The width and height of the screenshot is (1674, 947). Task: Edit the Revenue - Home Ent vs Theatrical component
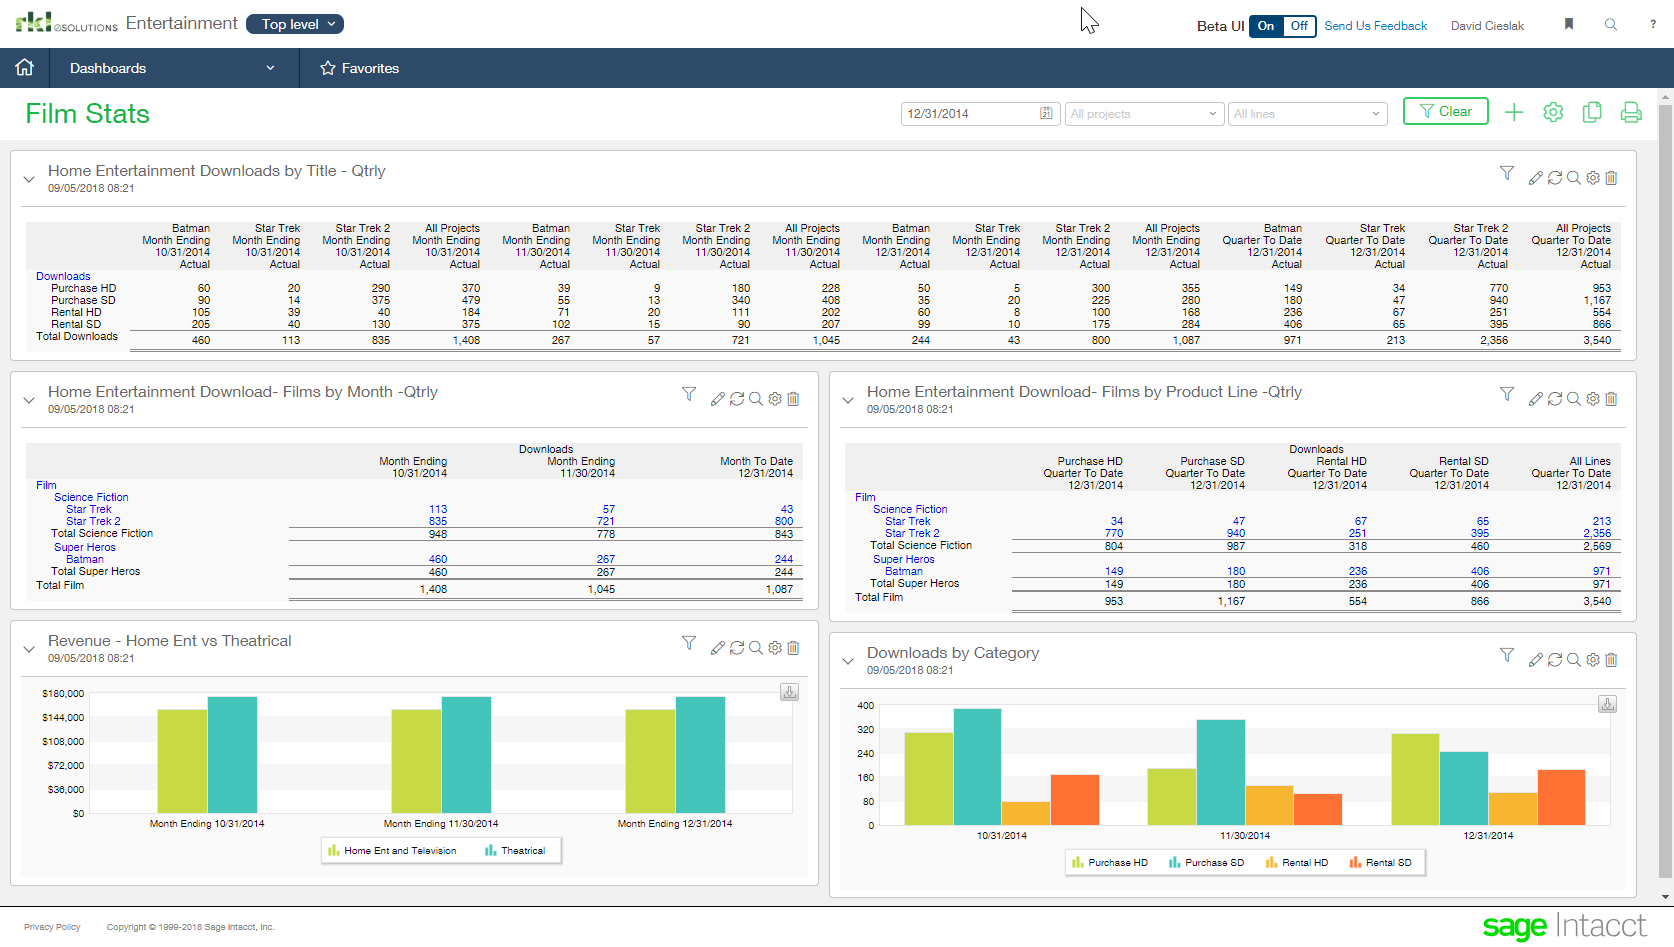pyautogui.click(x=717, y=647)
